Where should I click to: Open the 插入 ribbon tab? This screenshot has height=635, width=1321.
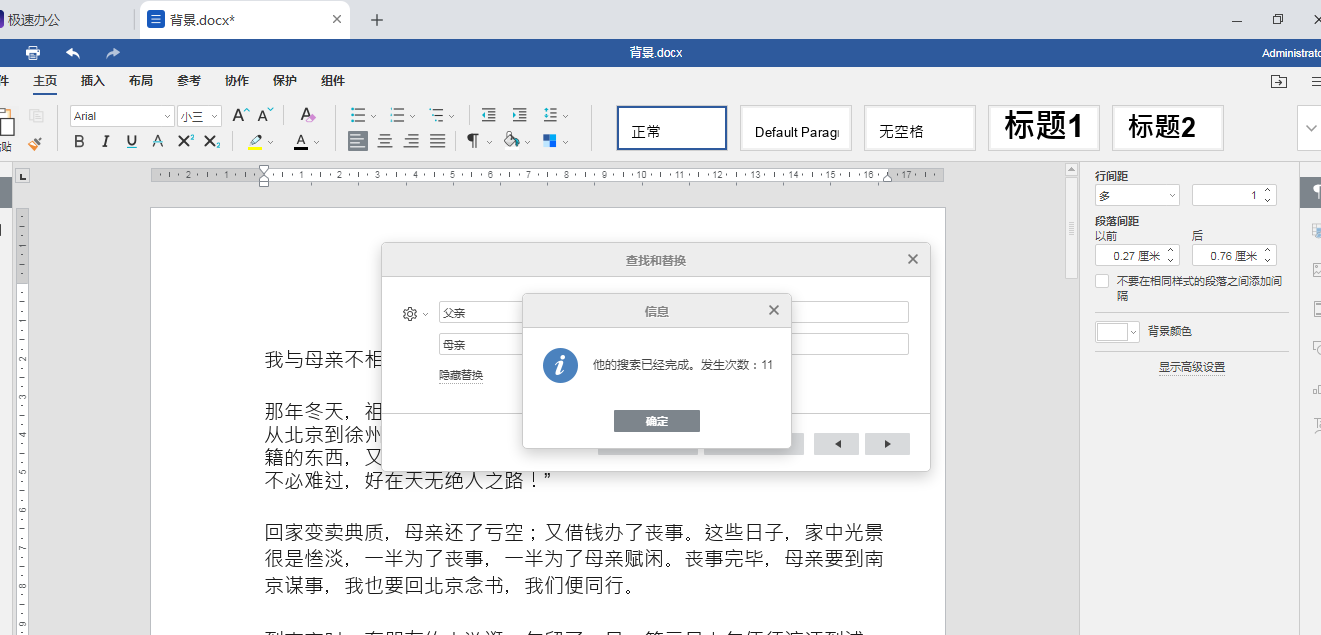93,81
